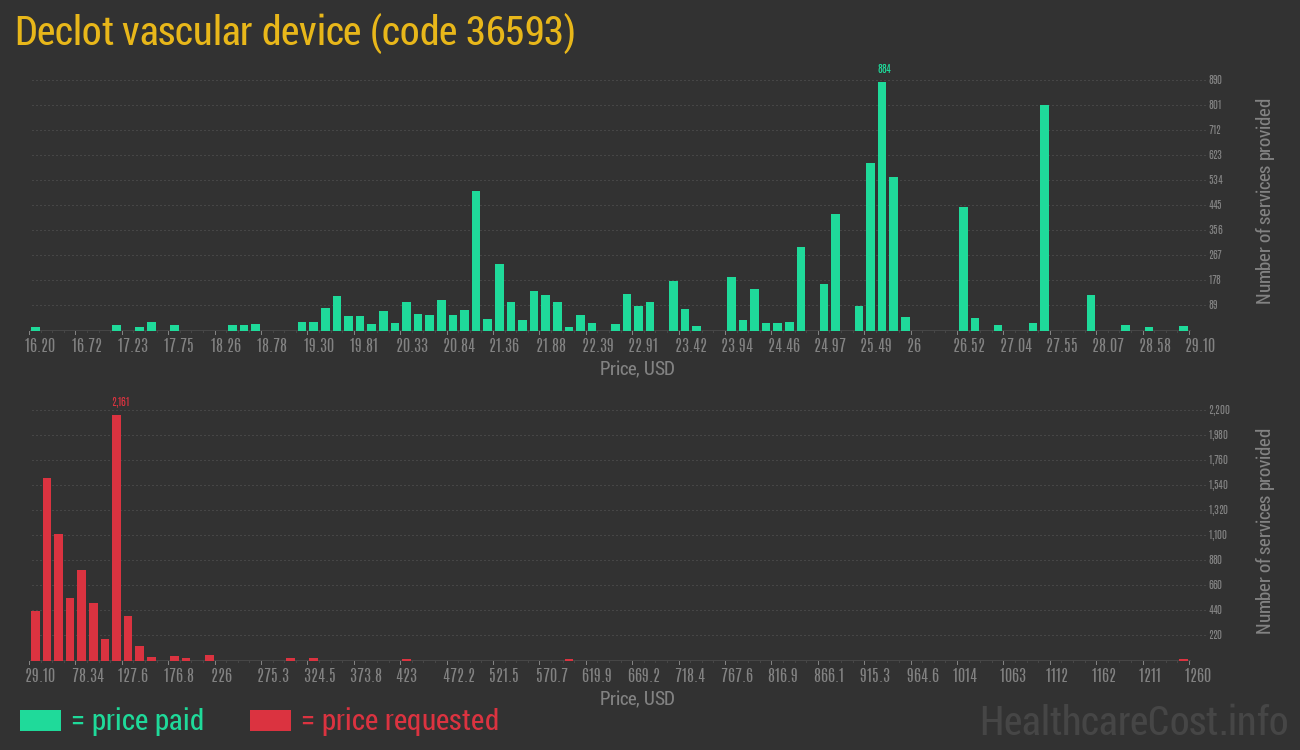Click the tall green bar right of 20.84

pos(476,260)
